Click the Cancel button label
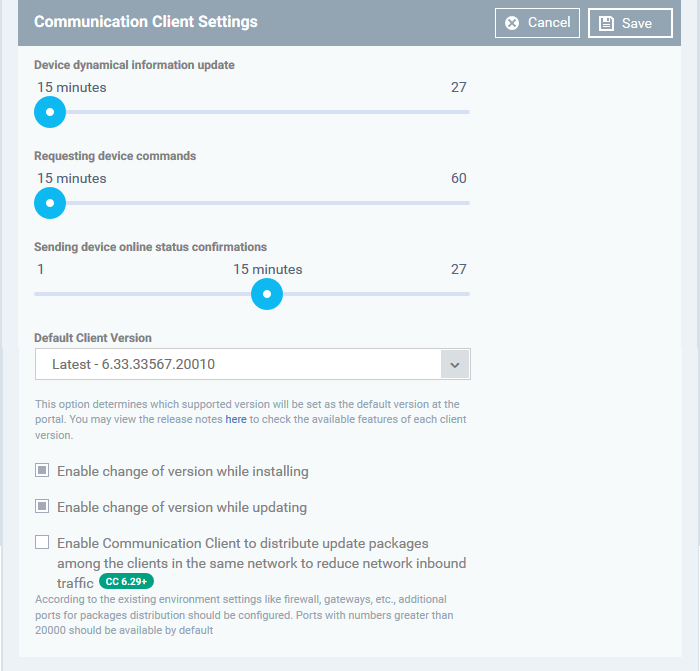This screenshot has height=671, width=700. pyautogui.click(x=549, y=22)
